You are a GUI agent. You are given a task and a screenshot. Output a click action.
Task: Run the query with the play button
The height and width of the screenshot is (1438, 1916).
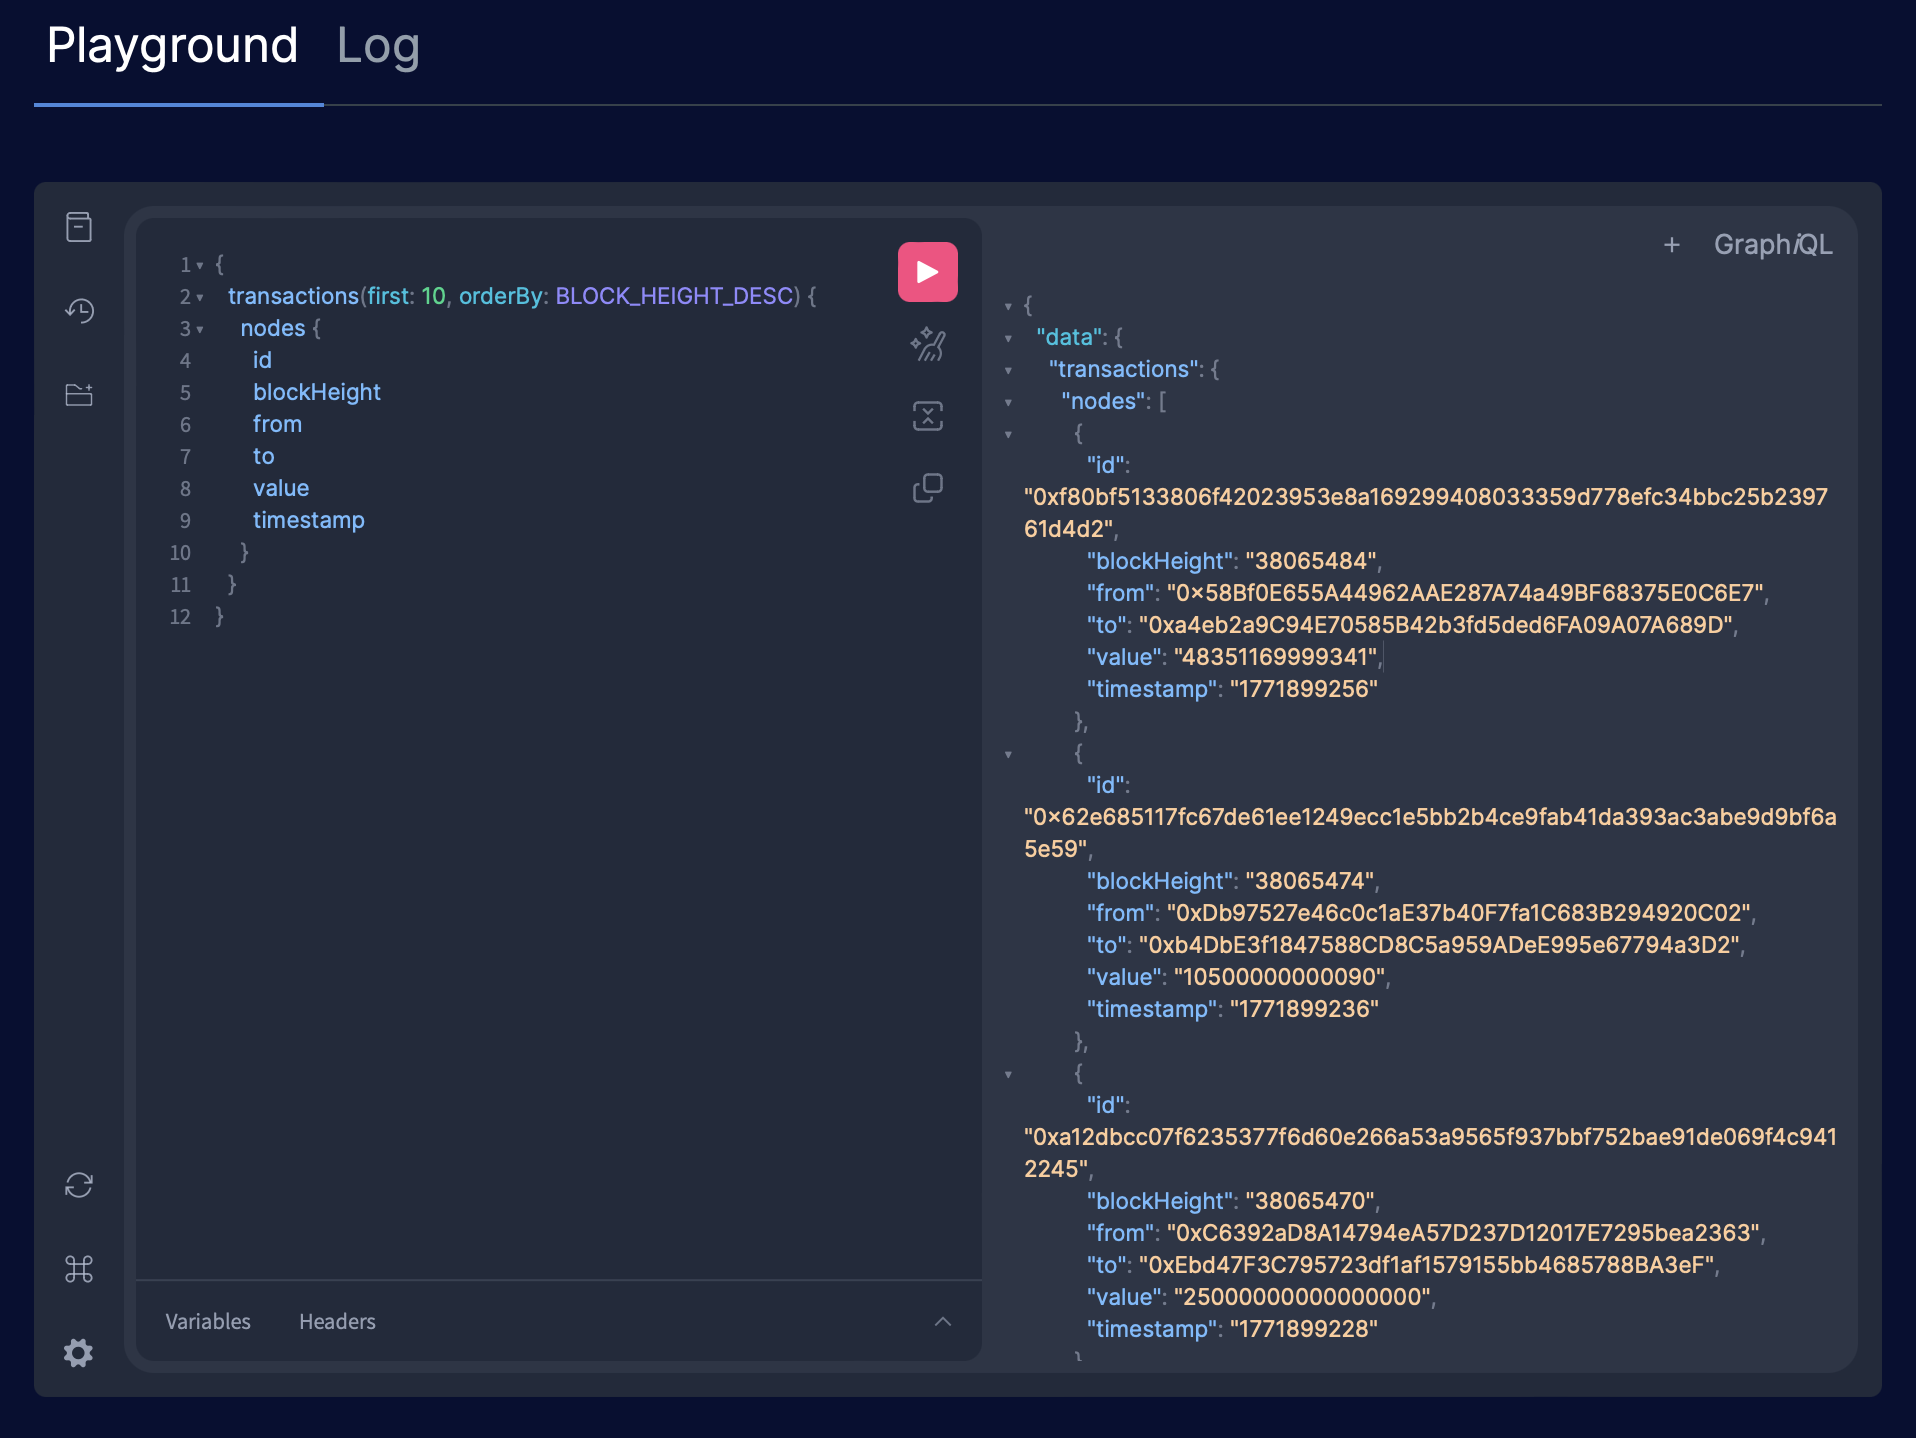pyautogui.click(x=927, y=272)
